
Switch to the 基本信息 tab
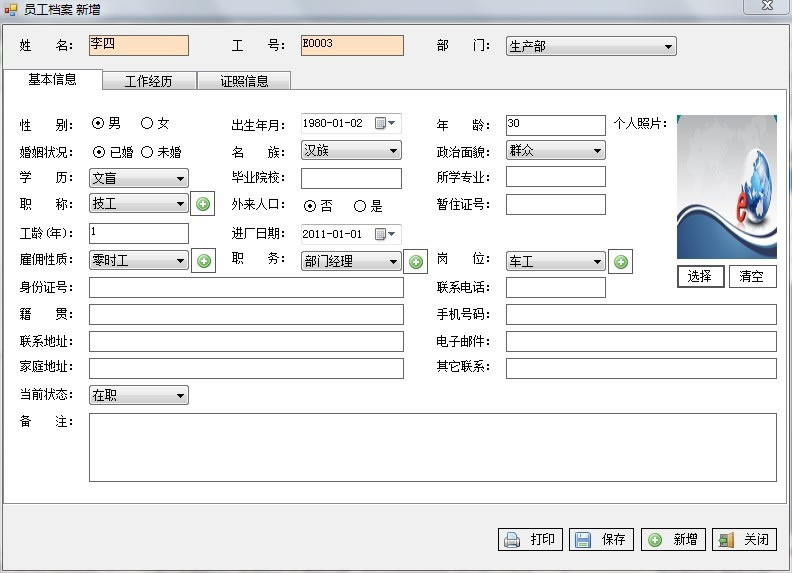click(x=53, y=80)
